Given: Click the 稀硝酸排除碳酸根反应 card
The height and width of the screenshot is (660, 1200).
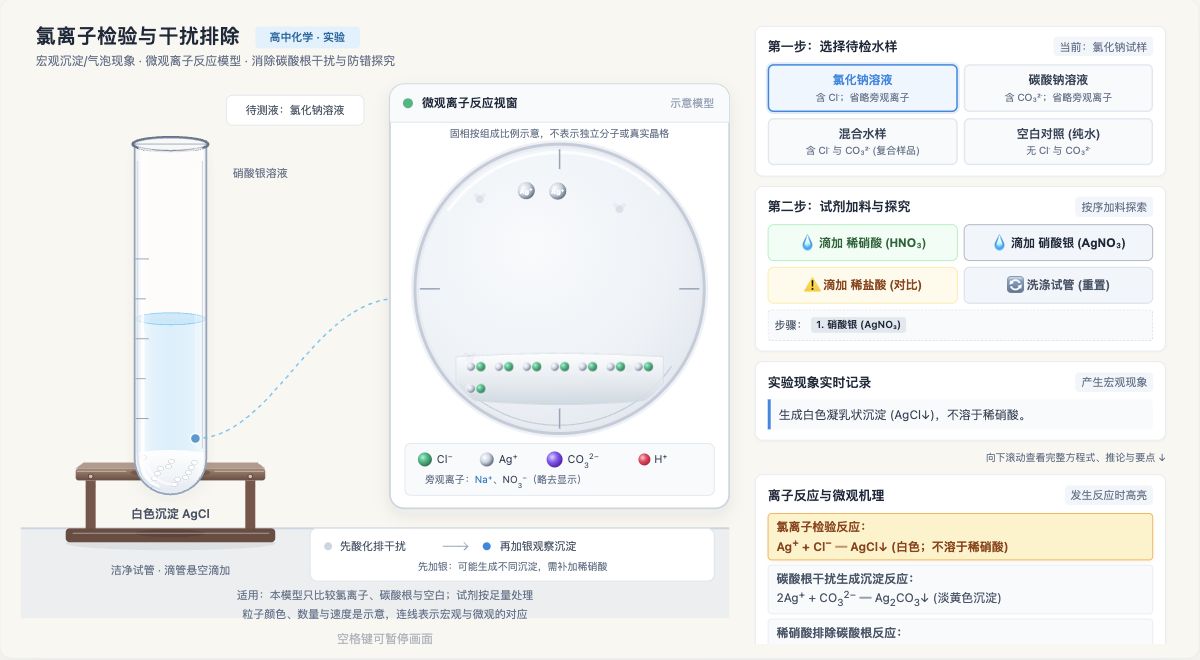Looking at the screenshot, I should click(x=960, y=632).
